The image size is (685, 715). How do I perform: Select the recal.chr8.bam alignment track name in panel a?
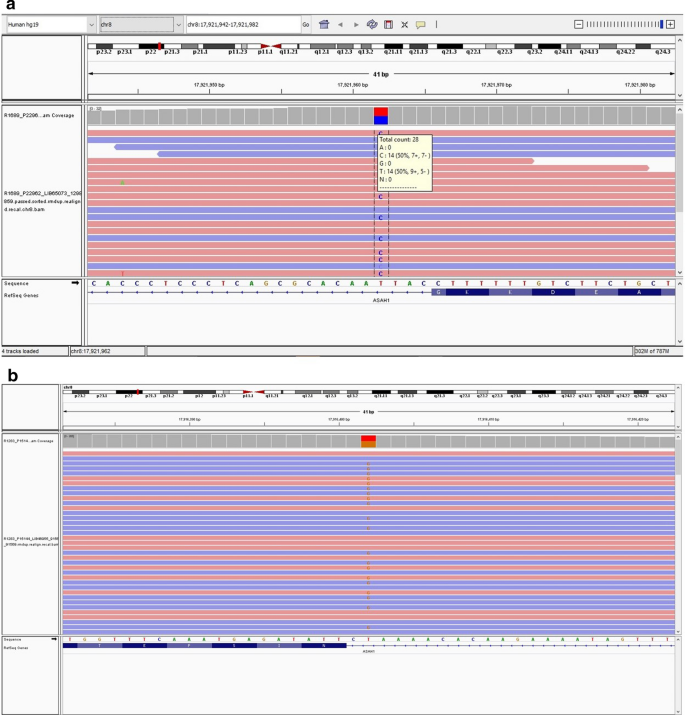tap(42, 201)
